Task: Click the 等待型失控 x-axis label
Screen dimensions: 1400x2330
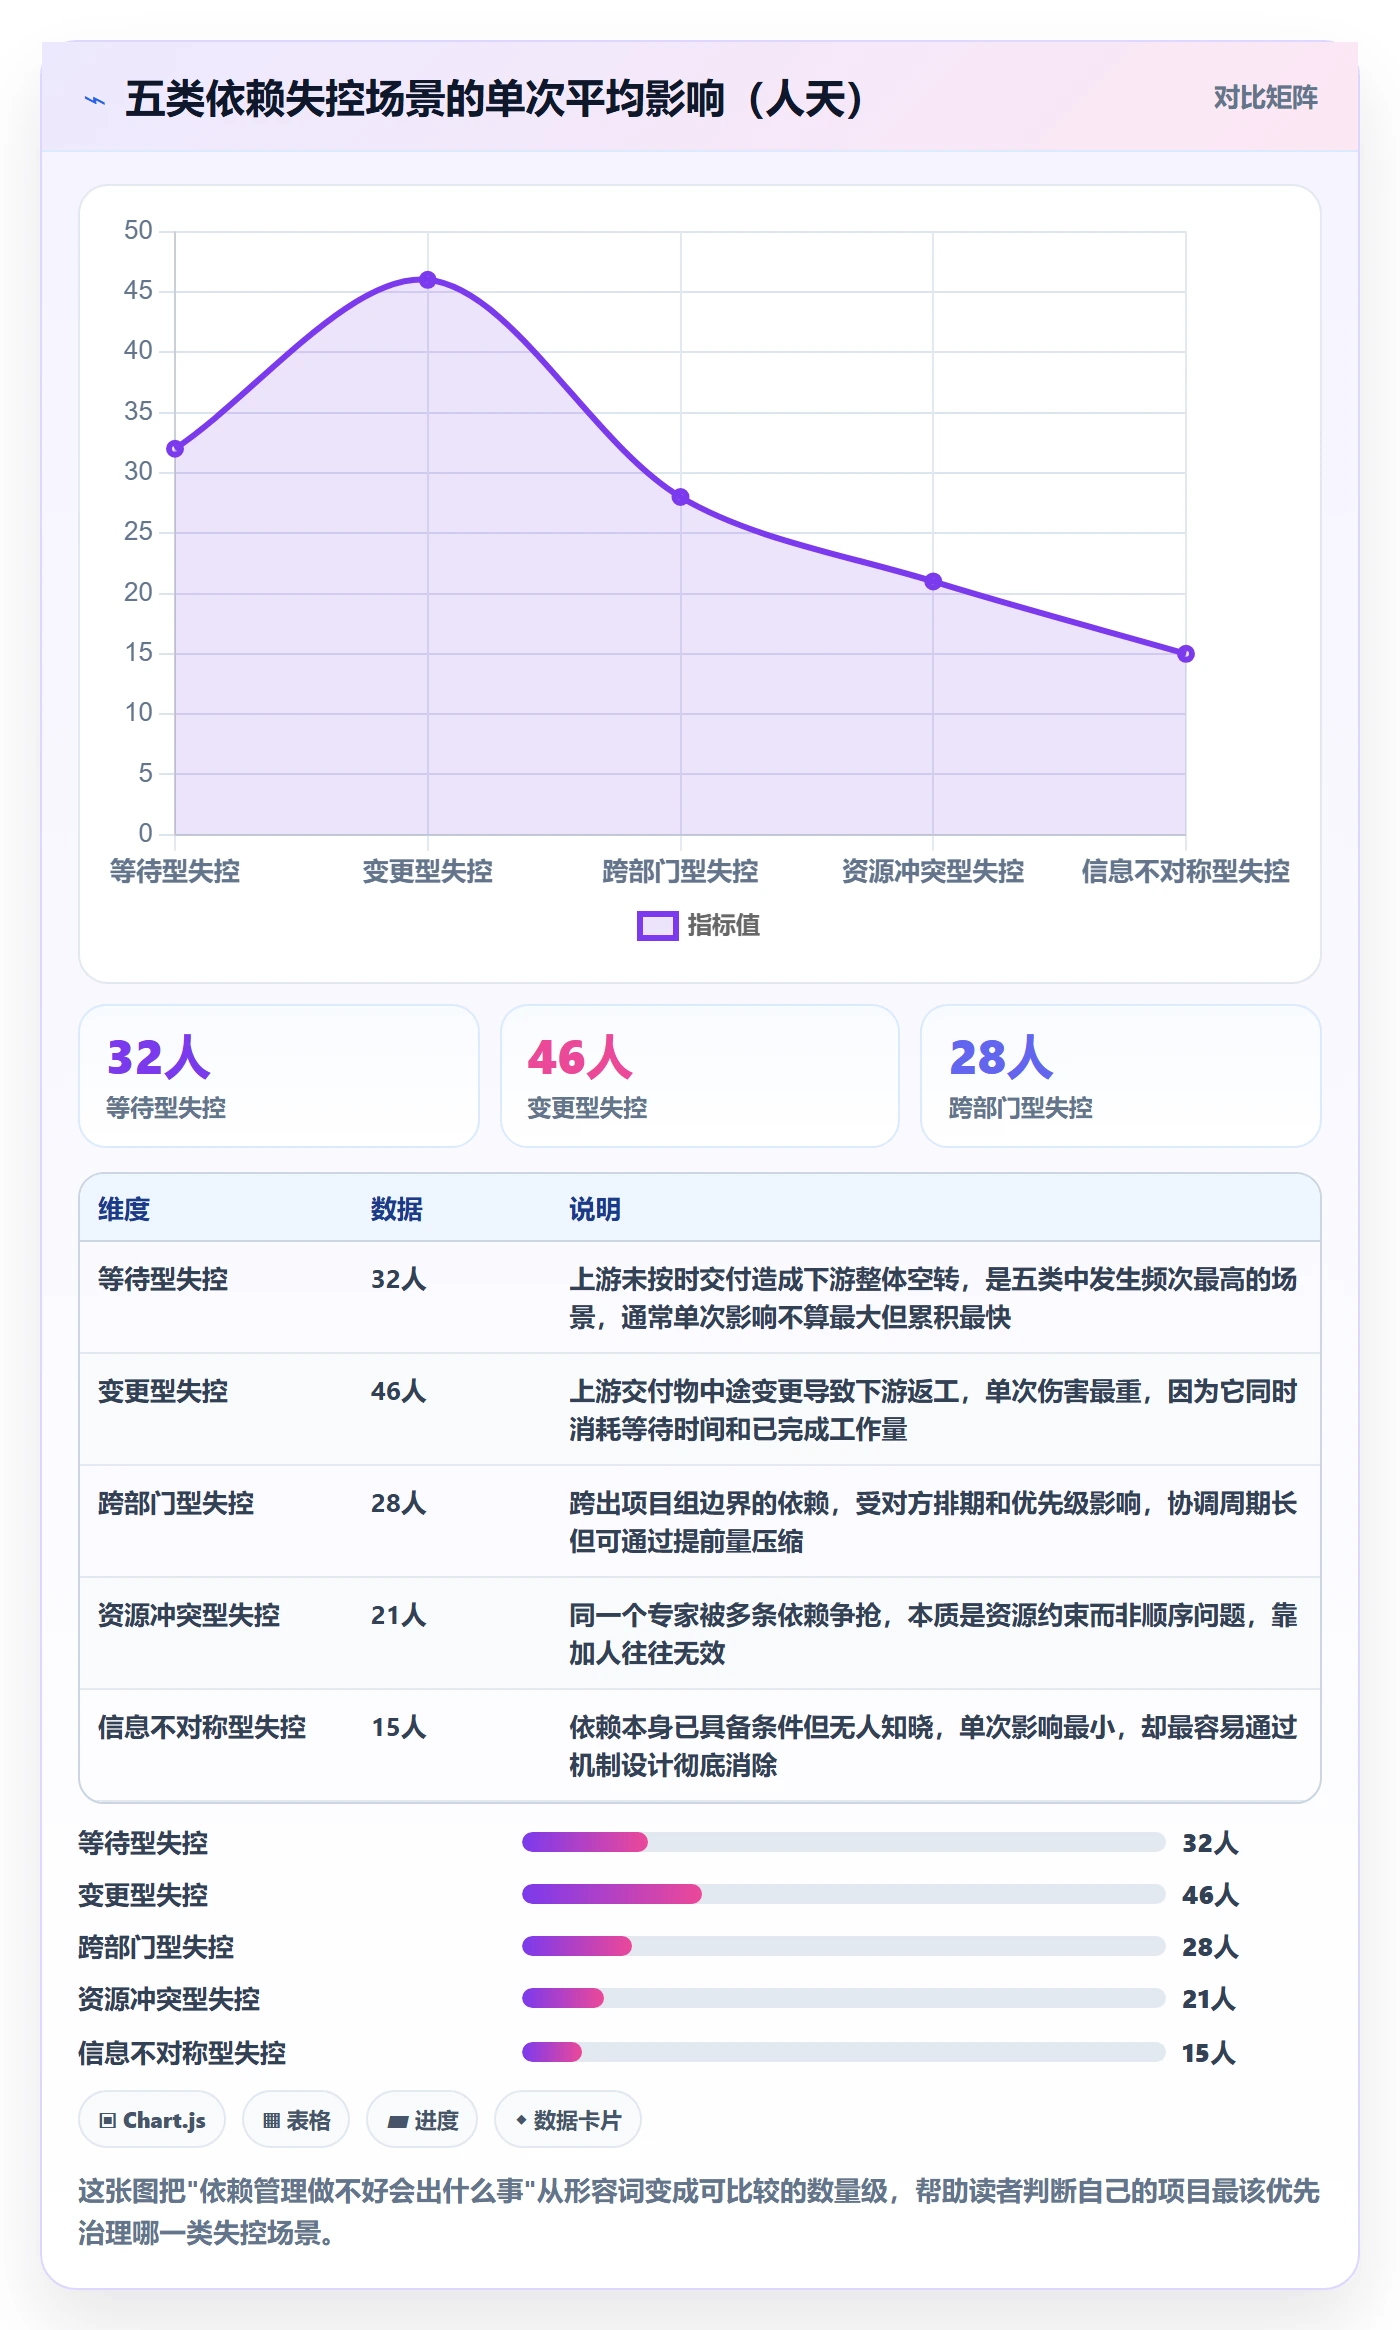Action: (175, 871)
